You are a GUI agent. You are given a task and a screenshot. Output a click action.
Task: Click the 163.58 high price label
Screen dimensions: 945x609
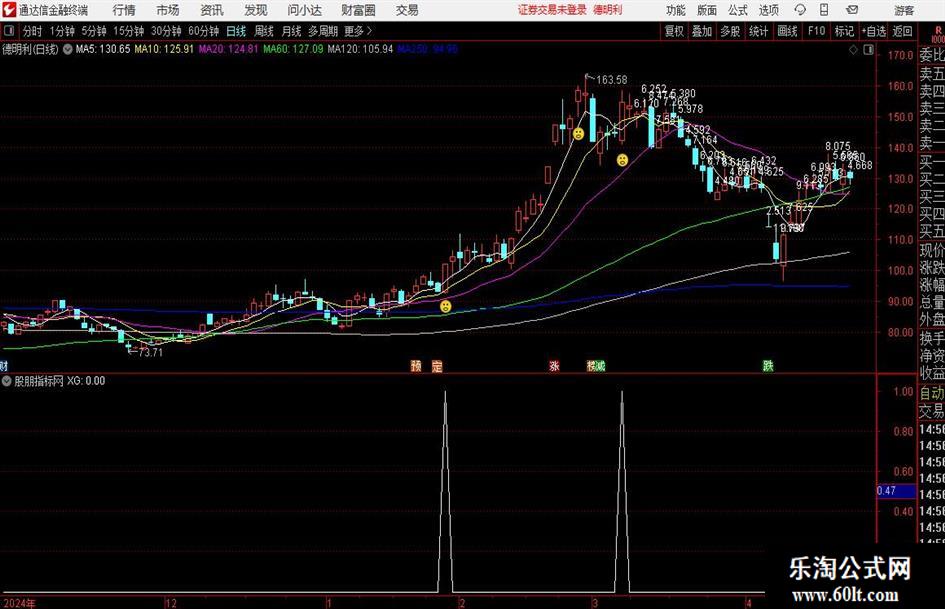pos(612,80)
